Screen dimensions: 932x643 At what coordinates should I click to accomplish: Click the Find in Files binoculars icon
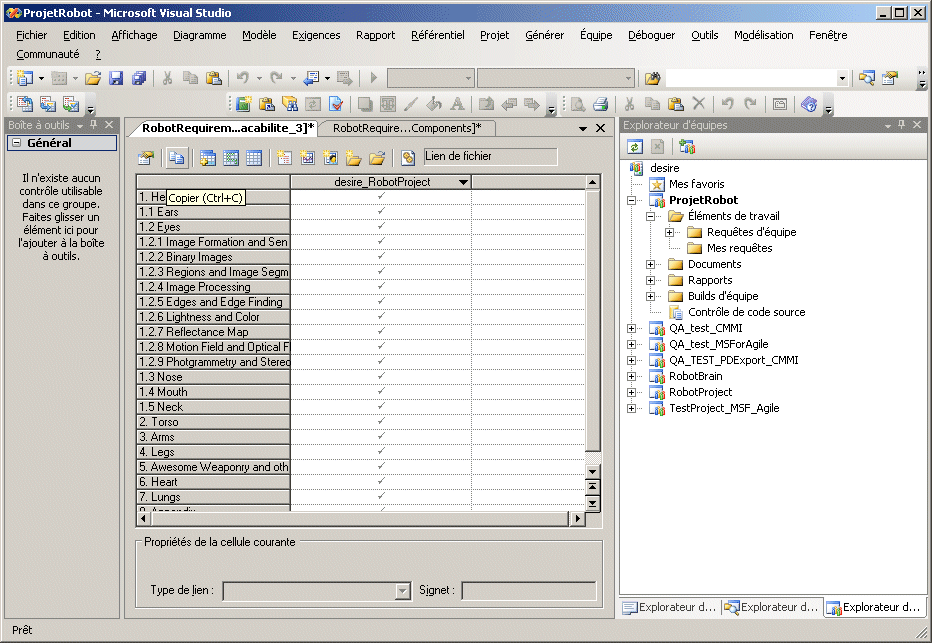[653, 78]
